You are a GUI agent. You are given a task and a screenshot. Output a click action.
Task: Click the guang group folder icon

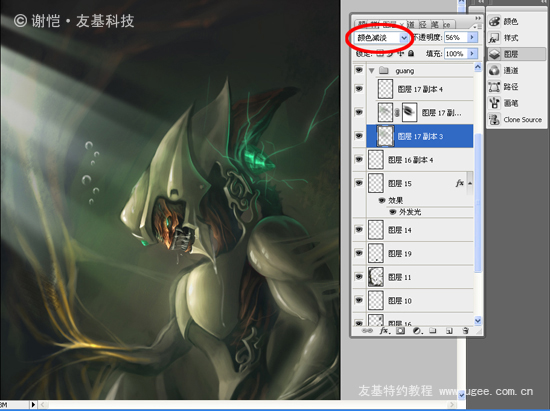[384, 71]
